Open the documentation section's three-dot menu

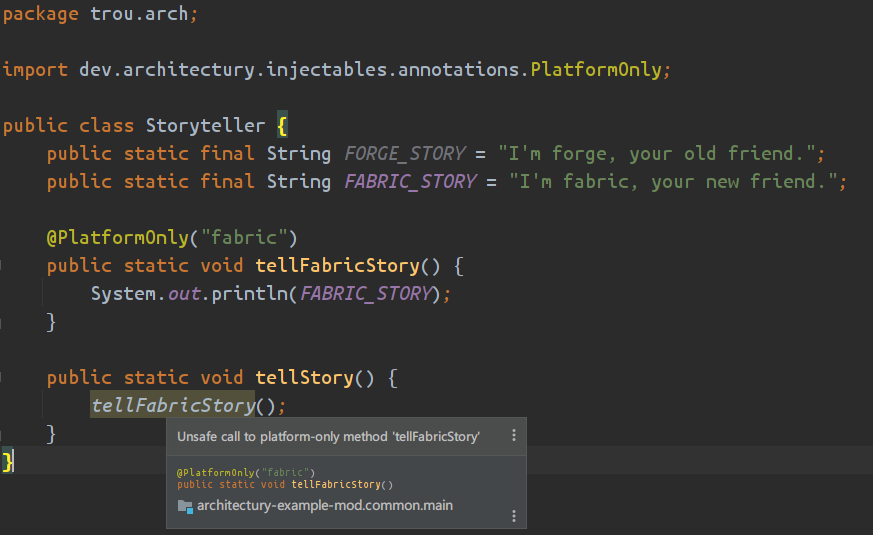(514, 516)
